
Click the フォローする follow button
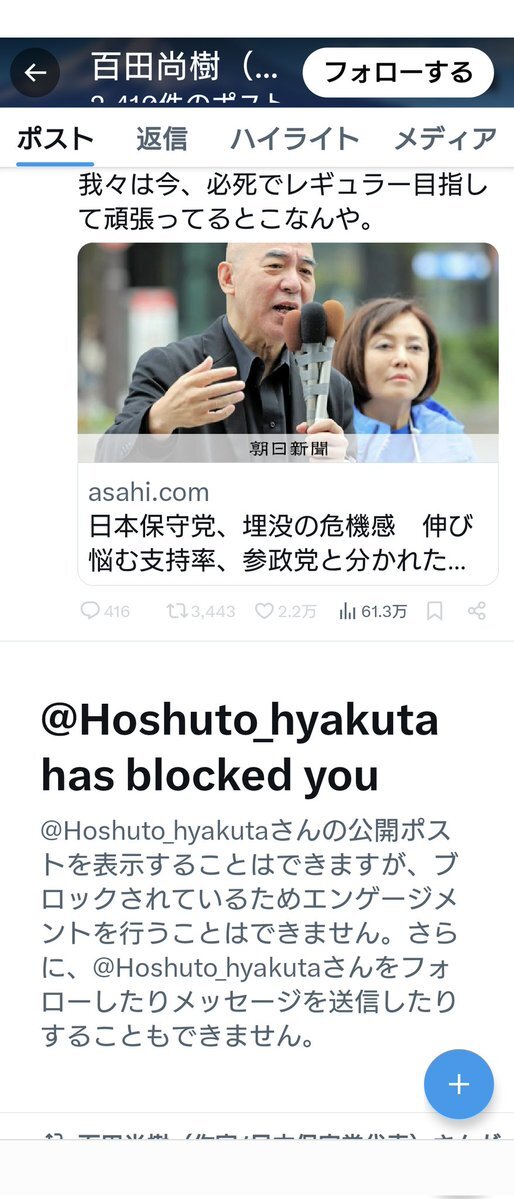point(399,73)
